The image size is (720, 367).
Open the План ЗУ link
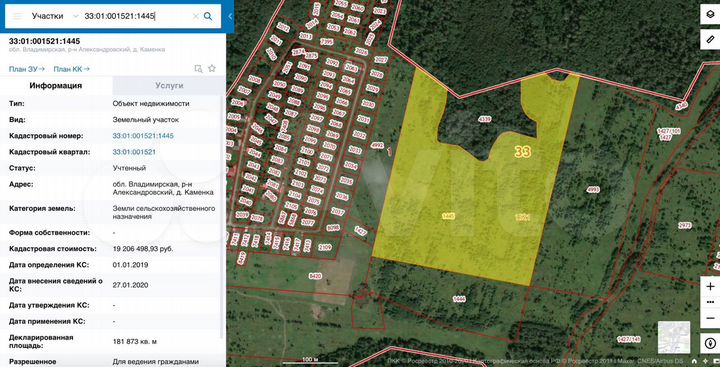(27, 69)
